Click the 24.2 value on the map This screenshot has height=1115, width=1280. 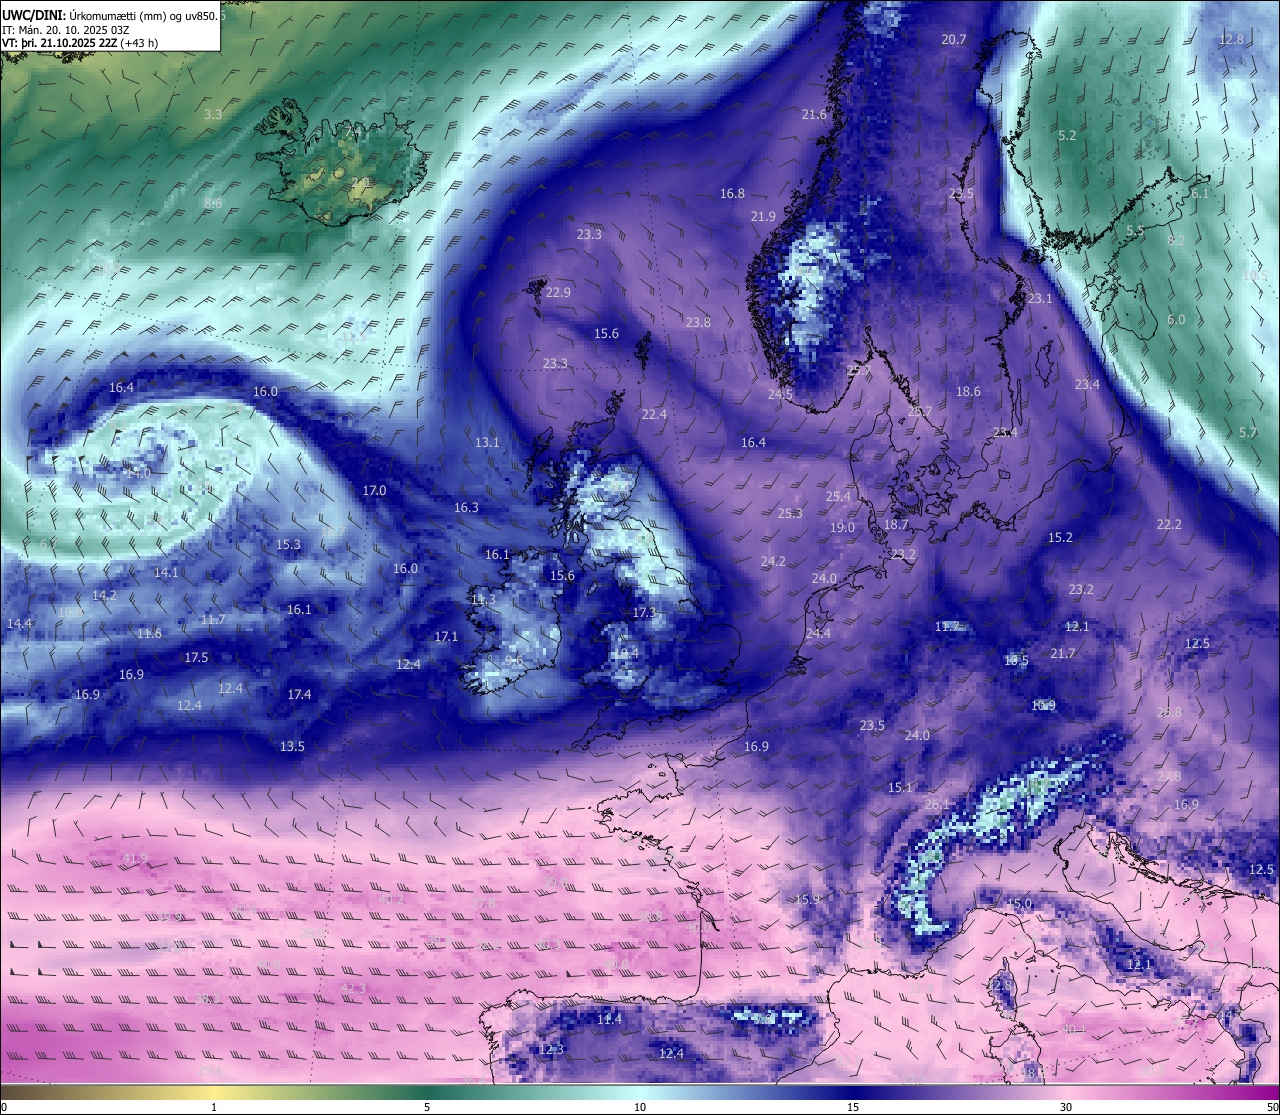(773, 562)
